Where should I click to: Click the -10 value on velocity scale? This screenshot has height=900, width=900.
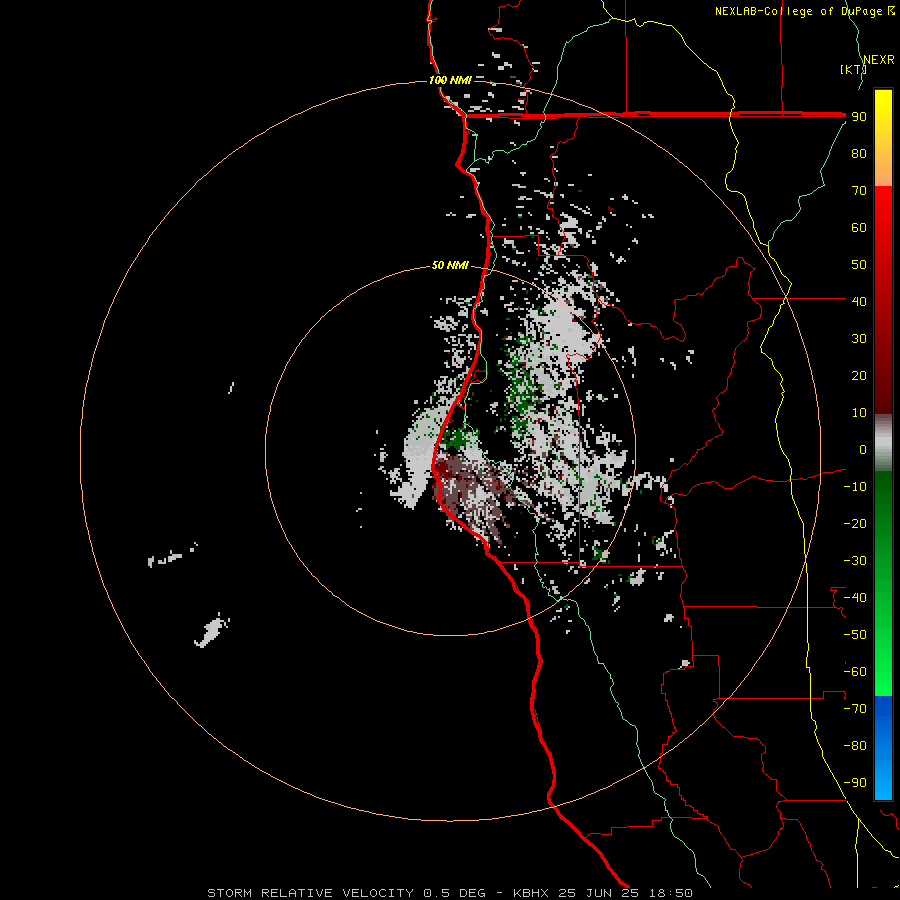click(855, 487)
